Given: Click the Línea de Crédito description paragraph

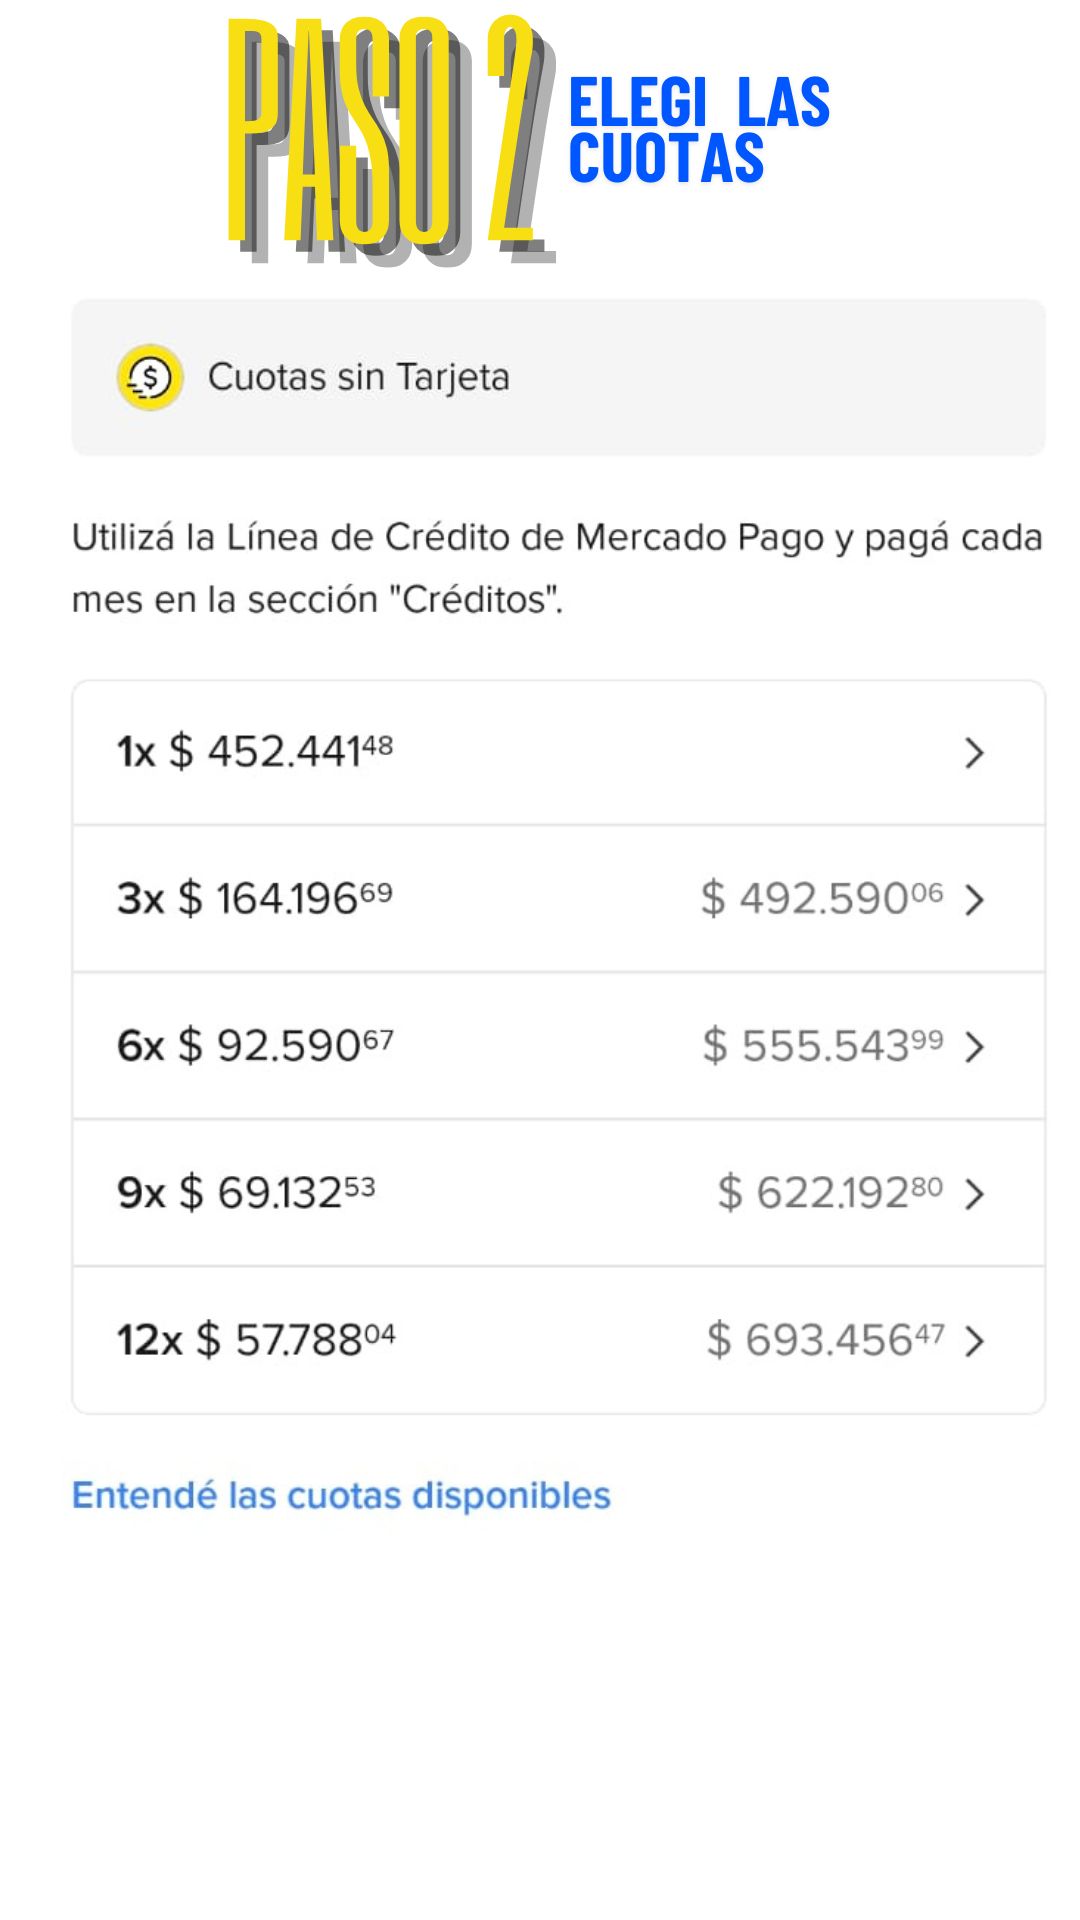Looking at the screenshot, I should pos(557,568).
